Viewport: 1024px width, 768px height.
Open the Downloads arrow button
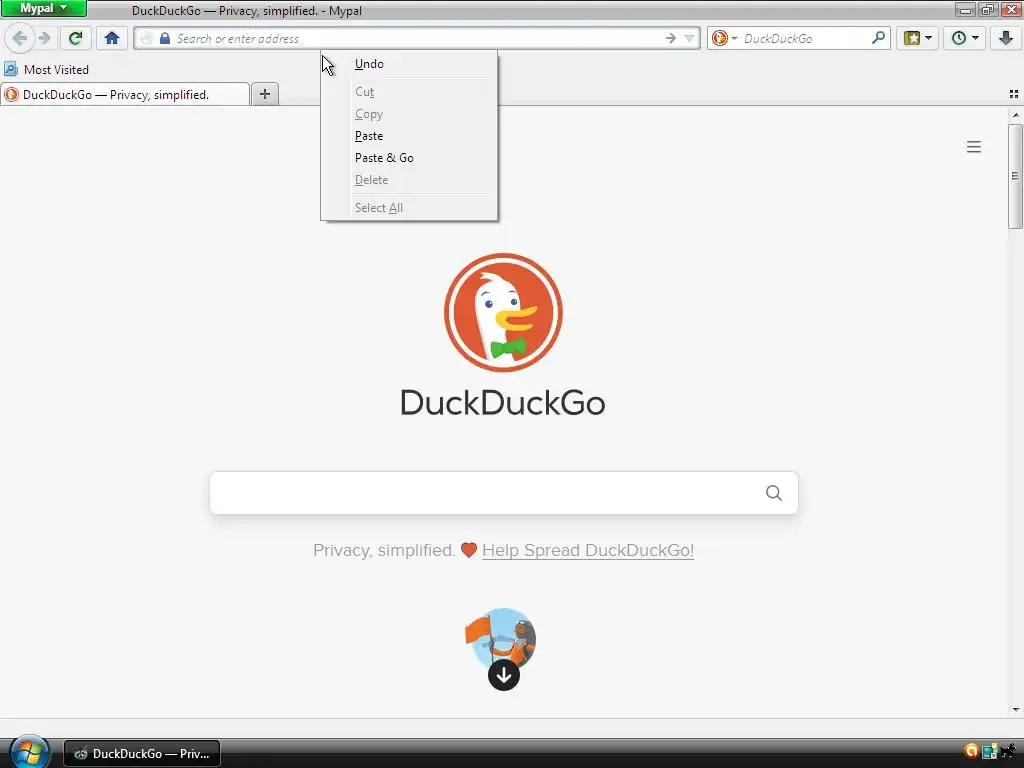pyautogui.click(x=1006, y=39)
